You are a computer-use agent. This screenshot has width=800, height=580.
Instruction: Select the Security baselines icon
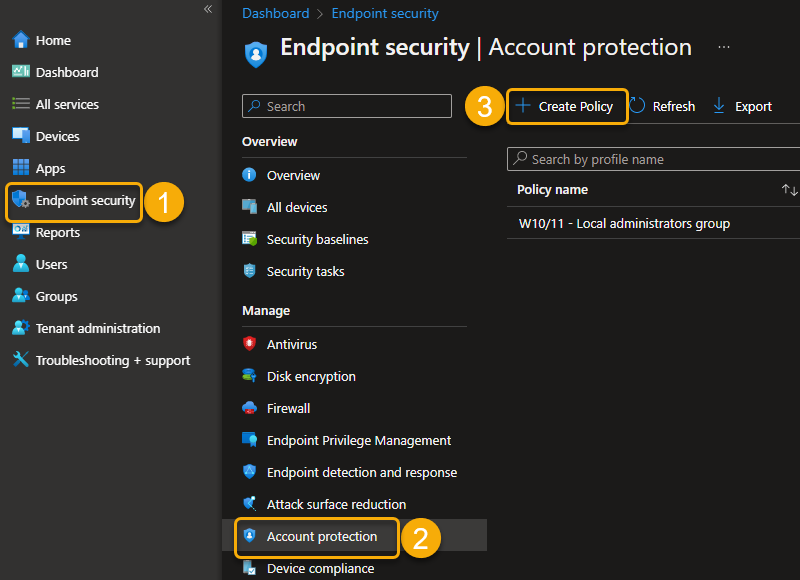click(250, 239)
